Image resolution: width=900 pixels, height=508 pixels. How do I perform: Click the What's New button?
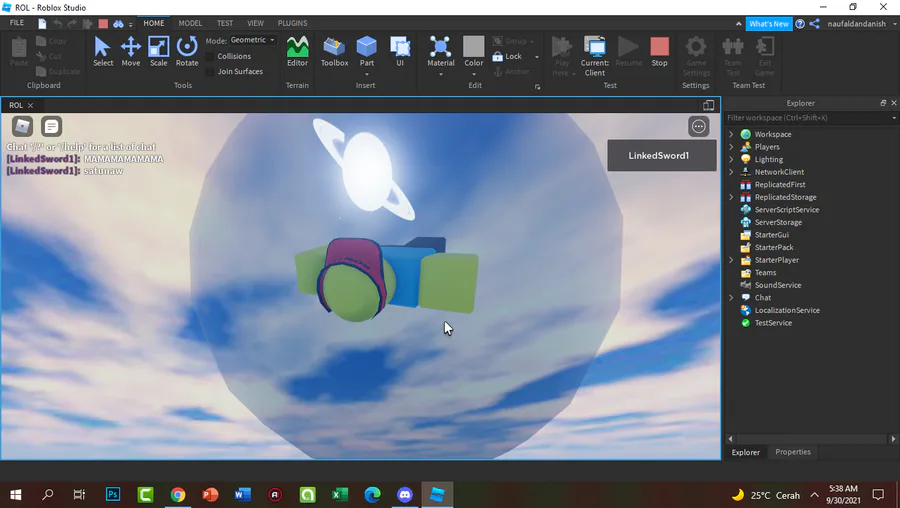tap(769, 24)
